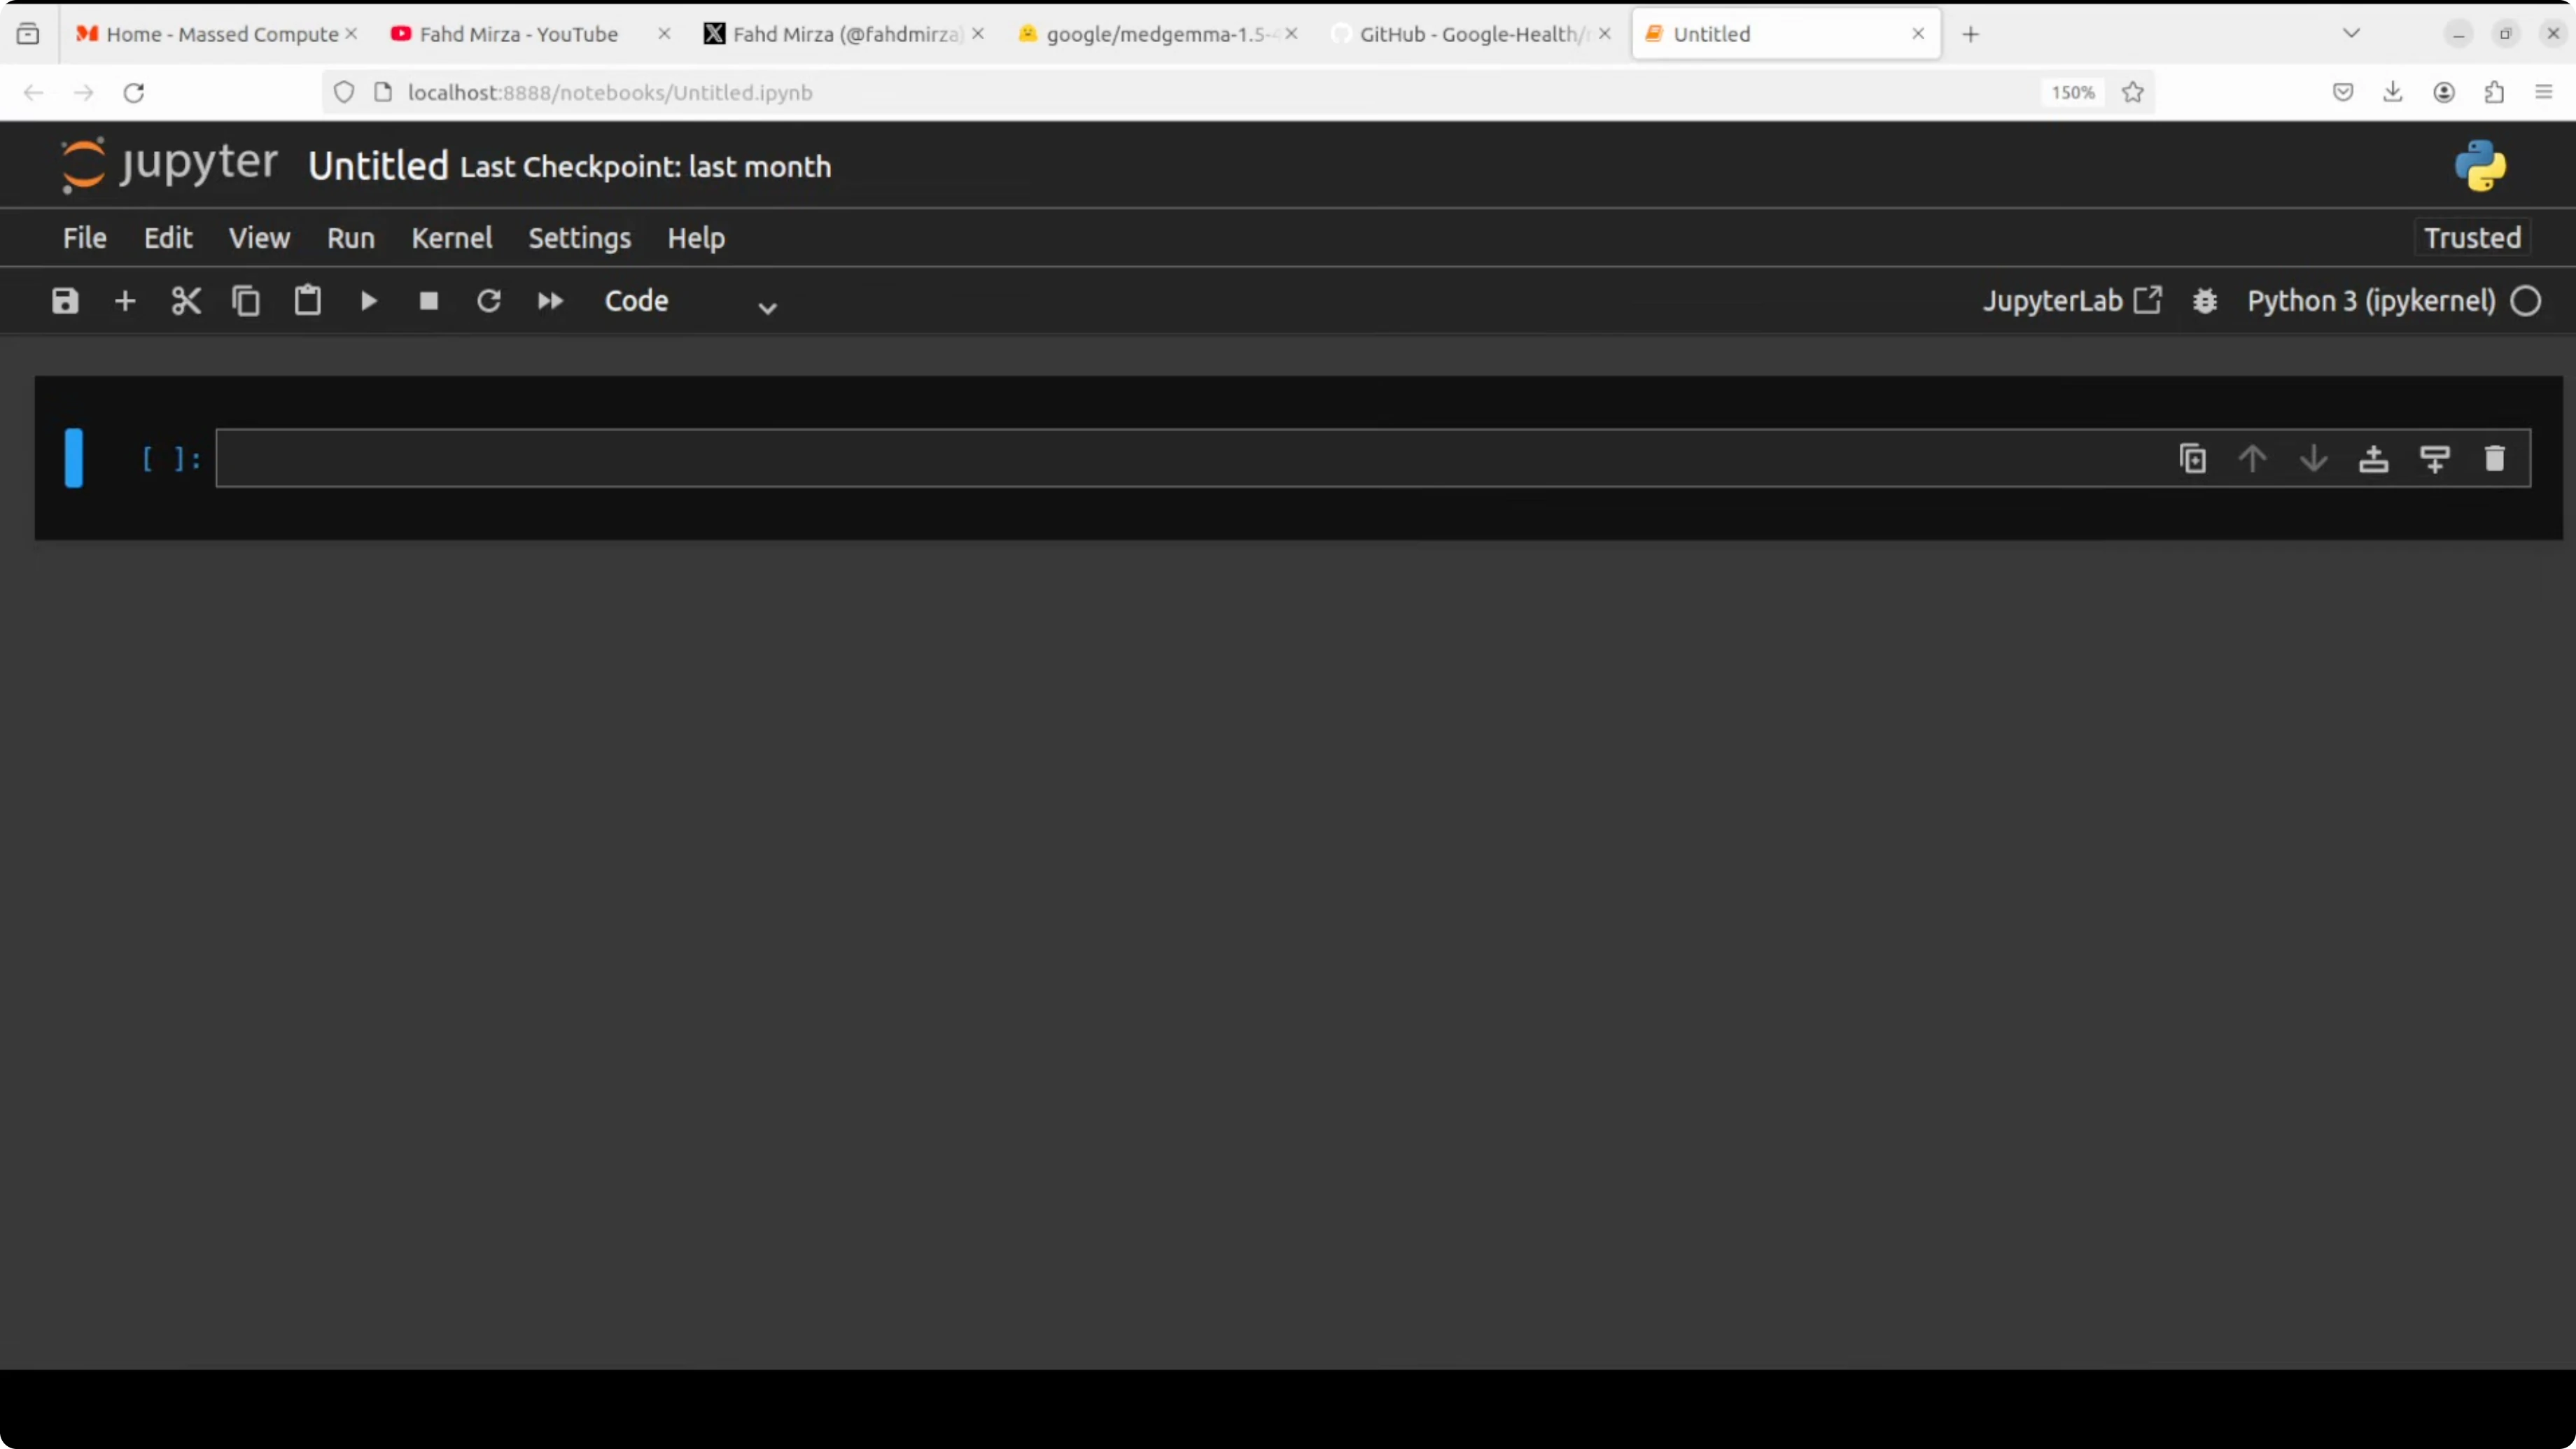
Task: Delete the cell using the trash icon
Action: click(x=2494, y=459)
